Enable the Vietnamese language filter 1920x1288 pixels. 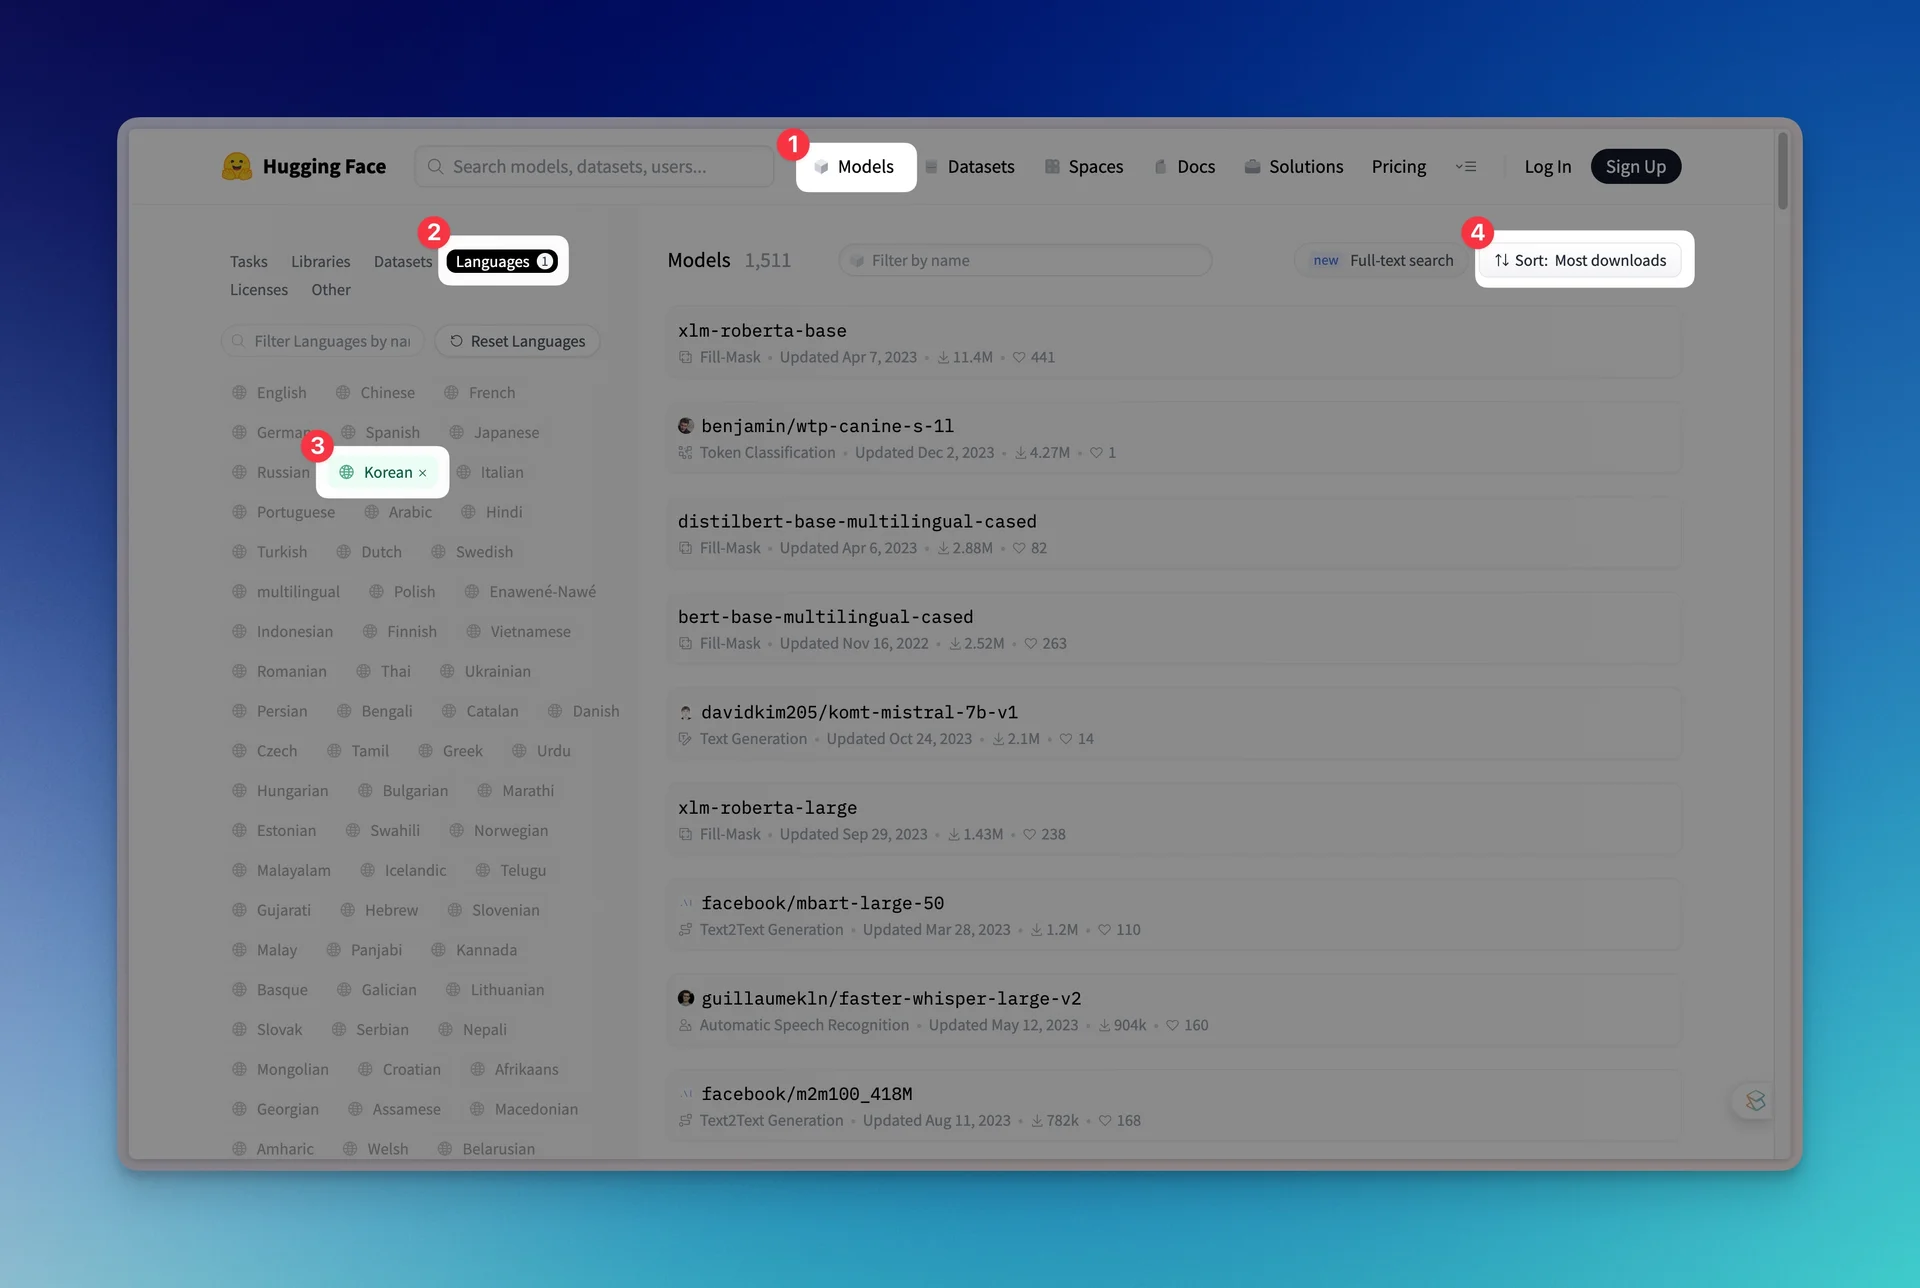click(x=518, y=632)
